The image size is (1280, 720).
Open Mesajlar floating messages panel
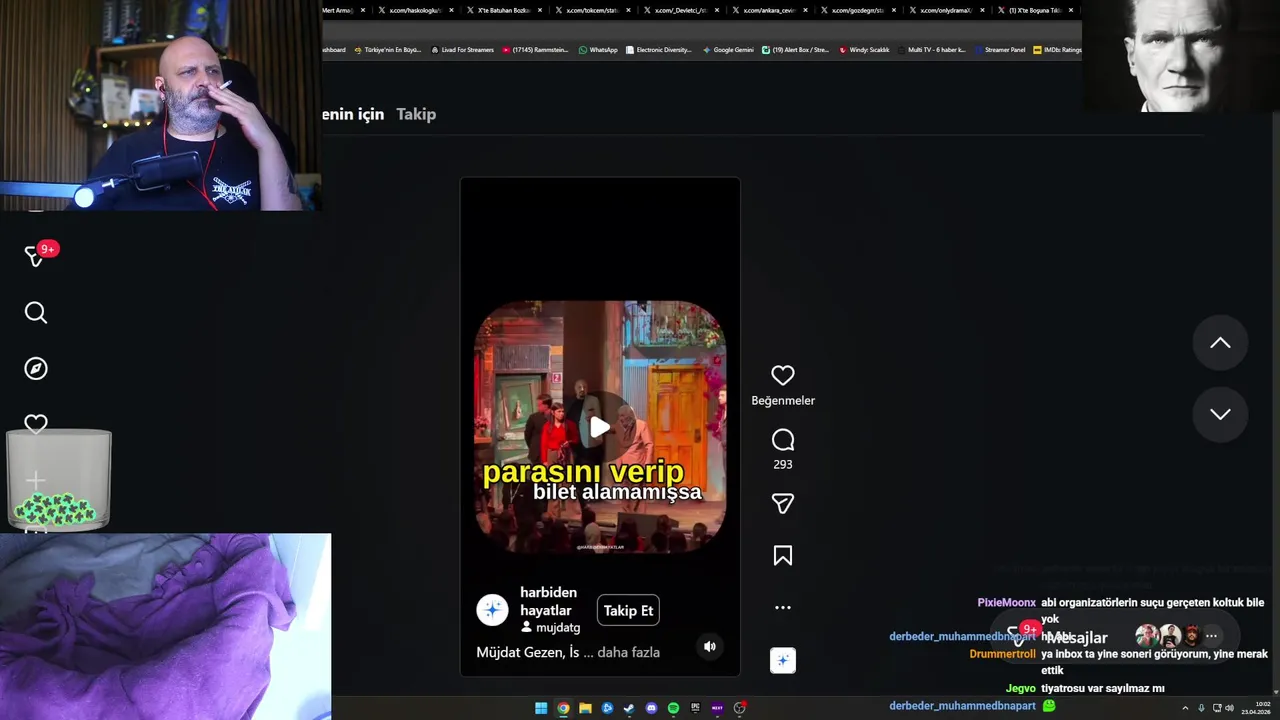click(1077, 637)
